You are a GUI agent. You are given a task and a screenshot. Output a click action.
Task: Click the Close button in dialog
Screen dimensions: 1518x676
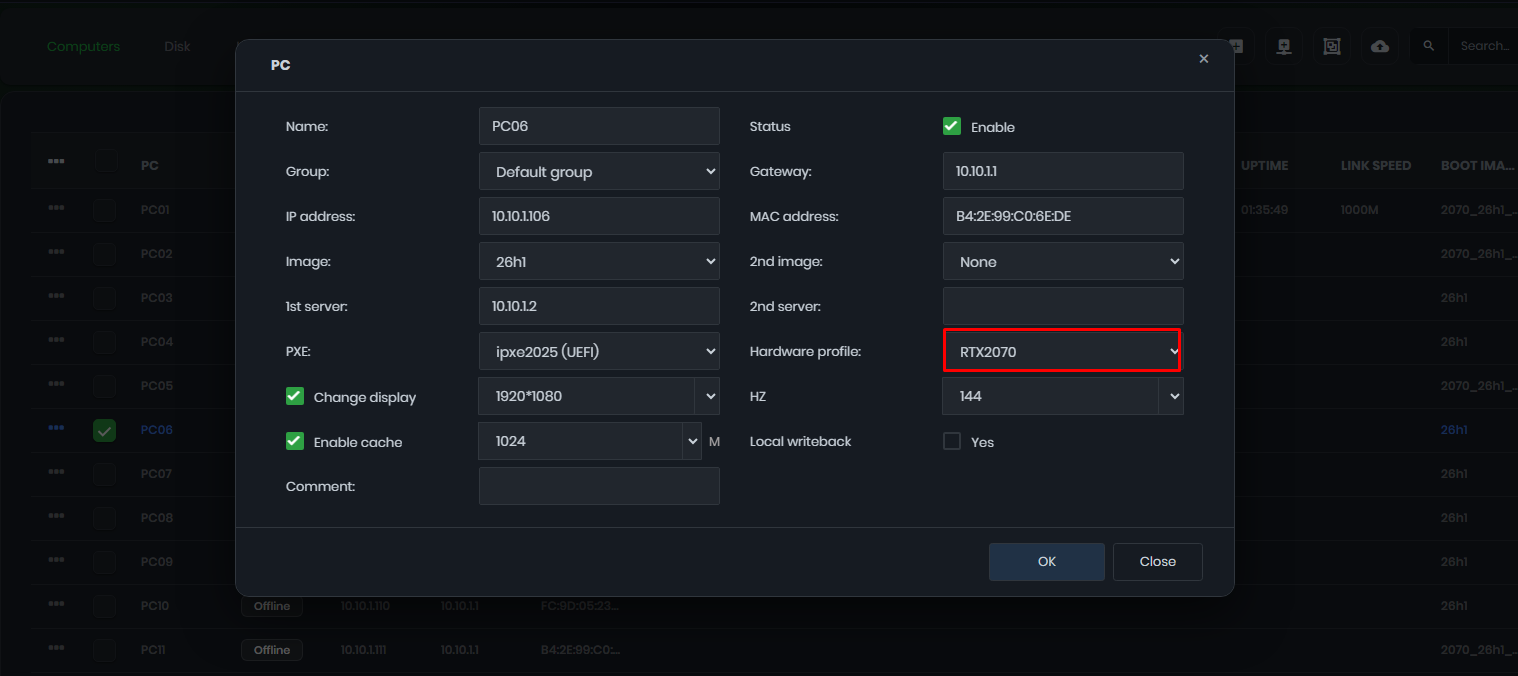pyautogui.click(x=1158, y=561)
